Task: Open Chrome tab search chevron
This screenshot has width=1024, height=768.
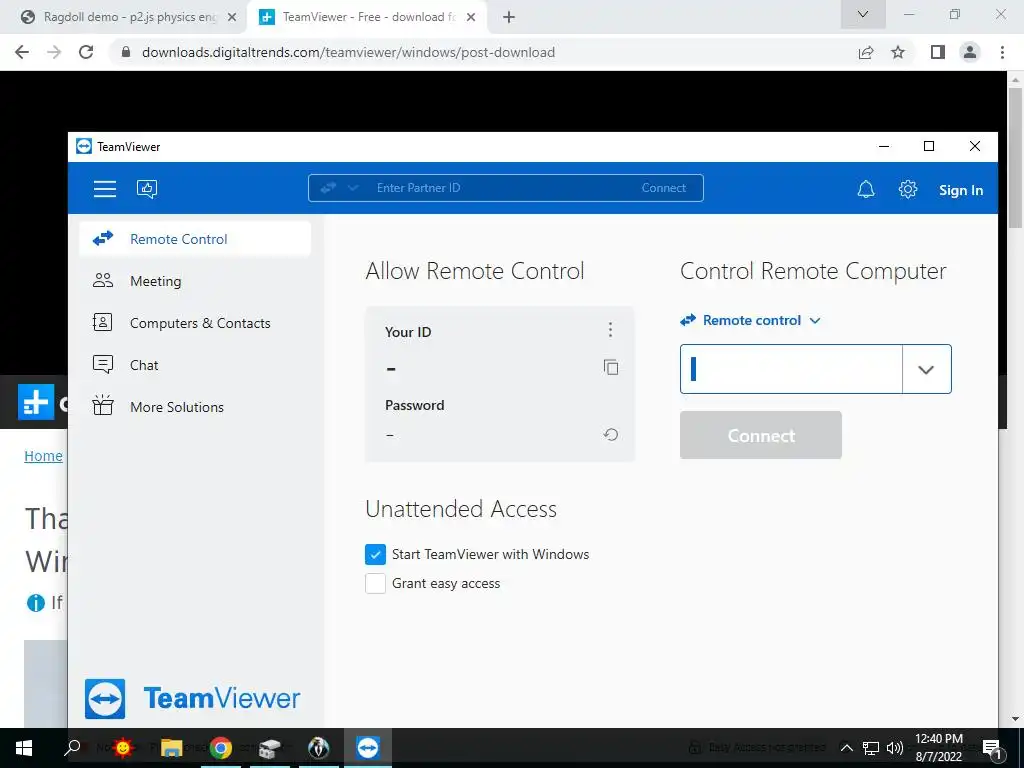Action: (x=863, y=14)
